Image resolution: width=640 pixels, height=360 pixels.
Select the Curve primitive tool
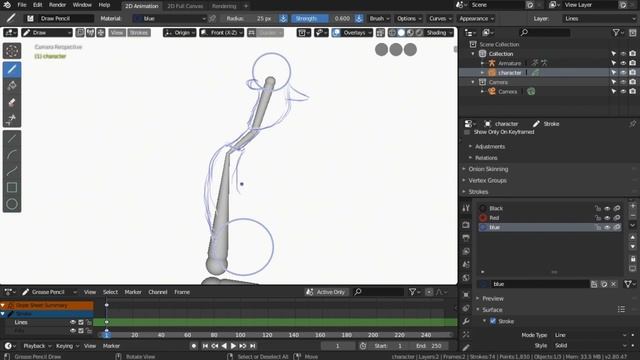pyautogui.click(x=12, y=171)
